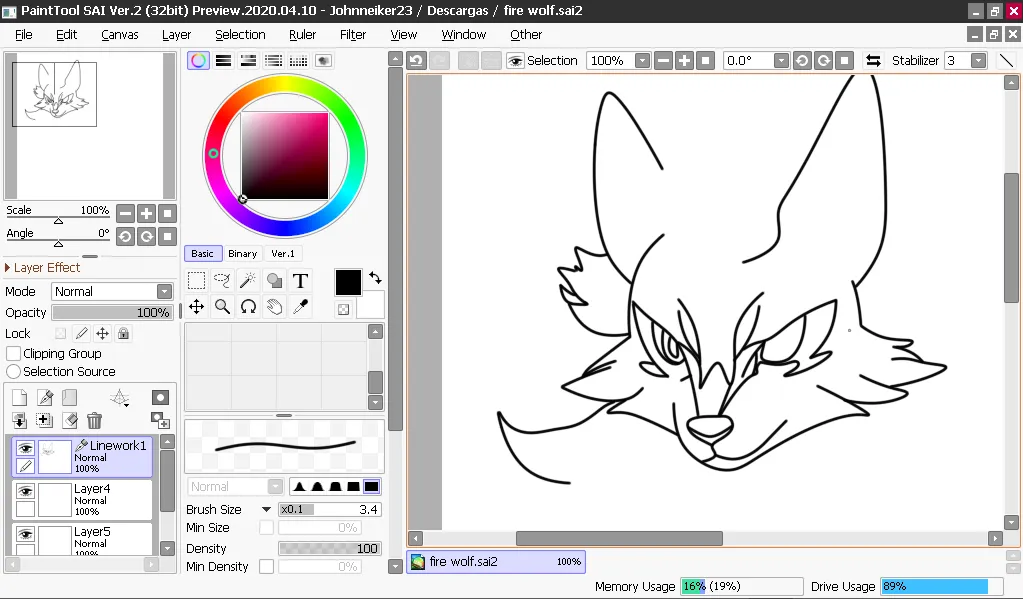Viewport: 1023px width, 599px height.
Task: Switch to the Ver.1 tool tab
Action: click(x=282, y=254)
